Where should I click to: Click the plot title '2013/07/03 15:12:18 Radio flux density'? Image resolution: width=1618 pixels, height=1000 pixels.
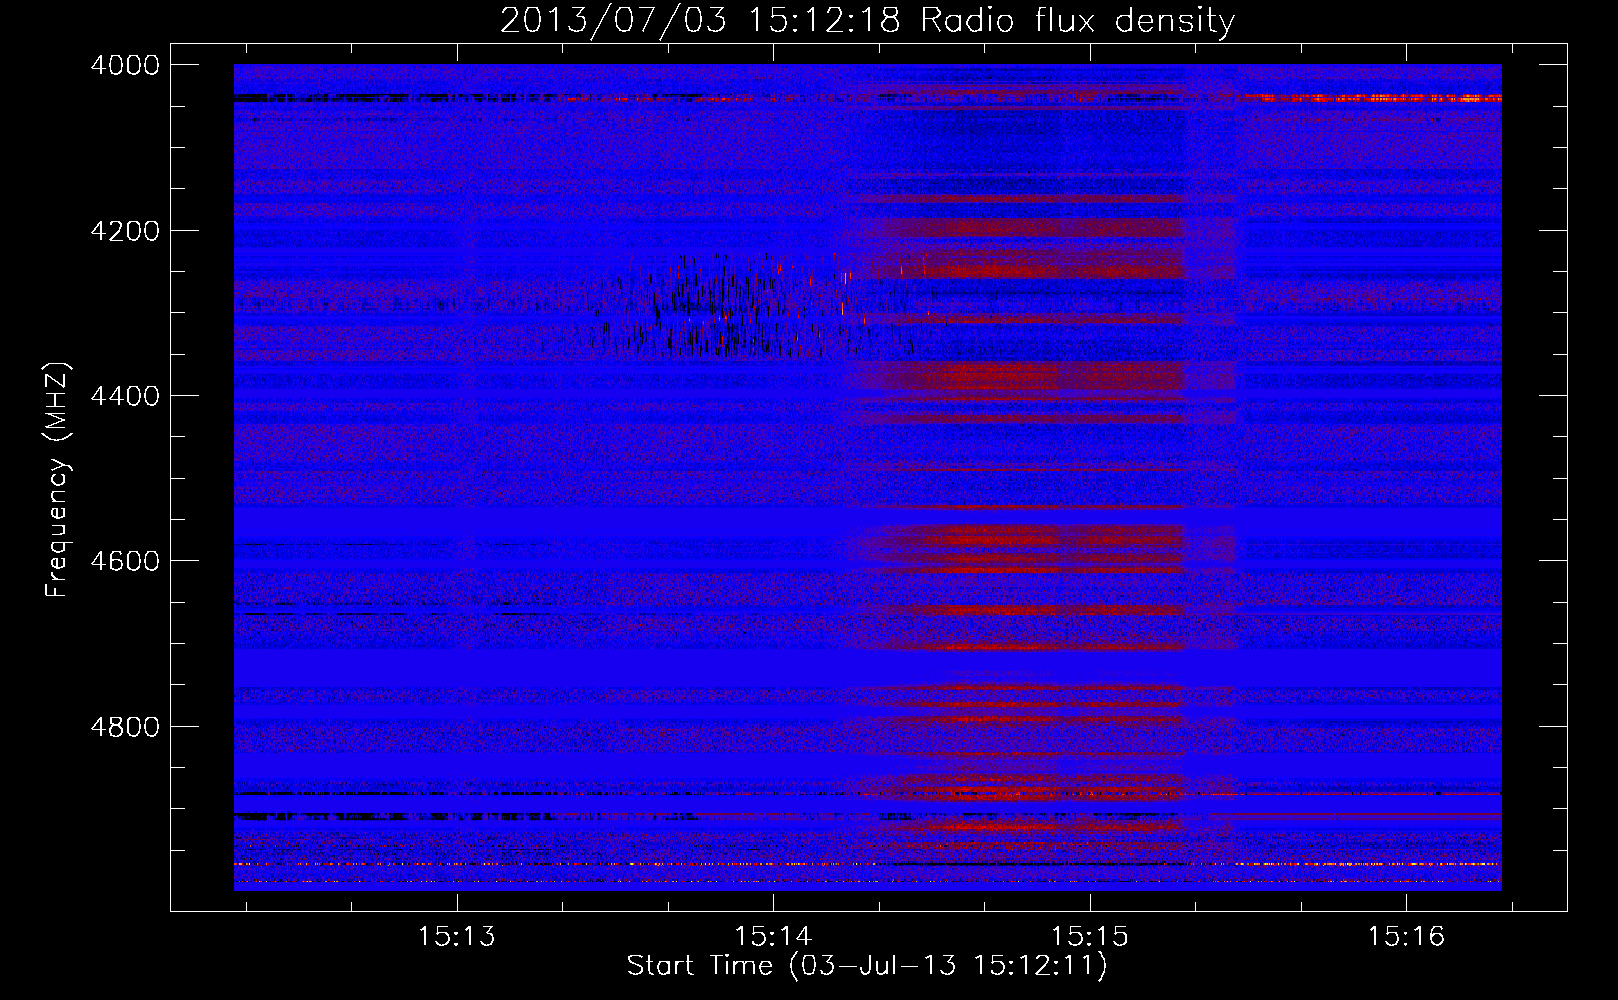(867, 20)
